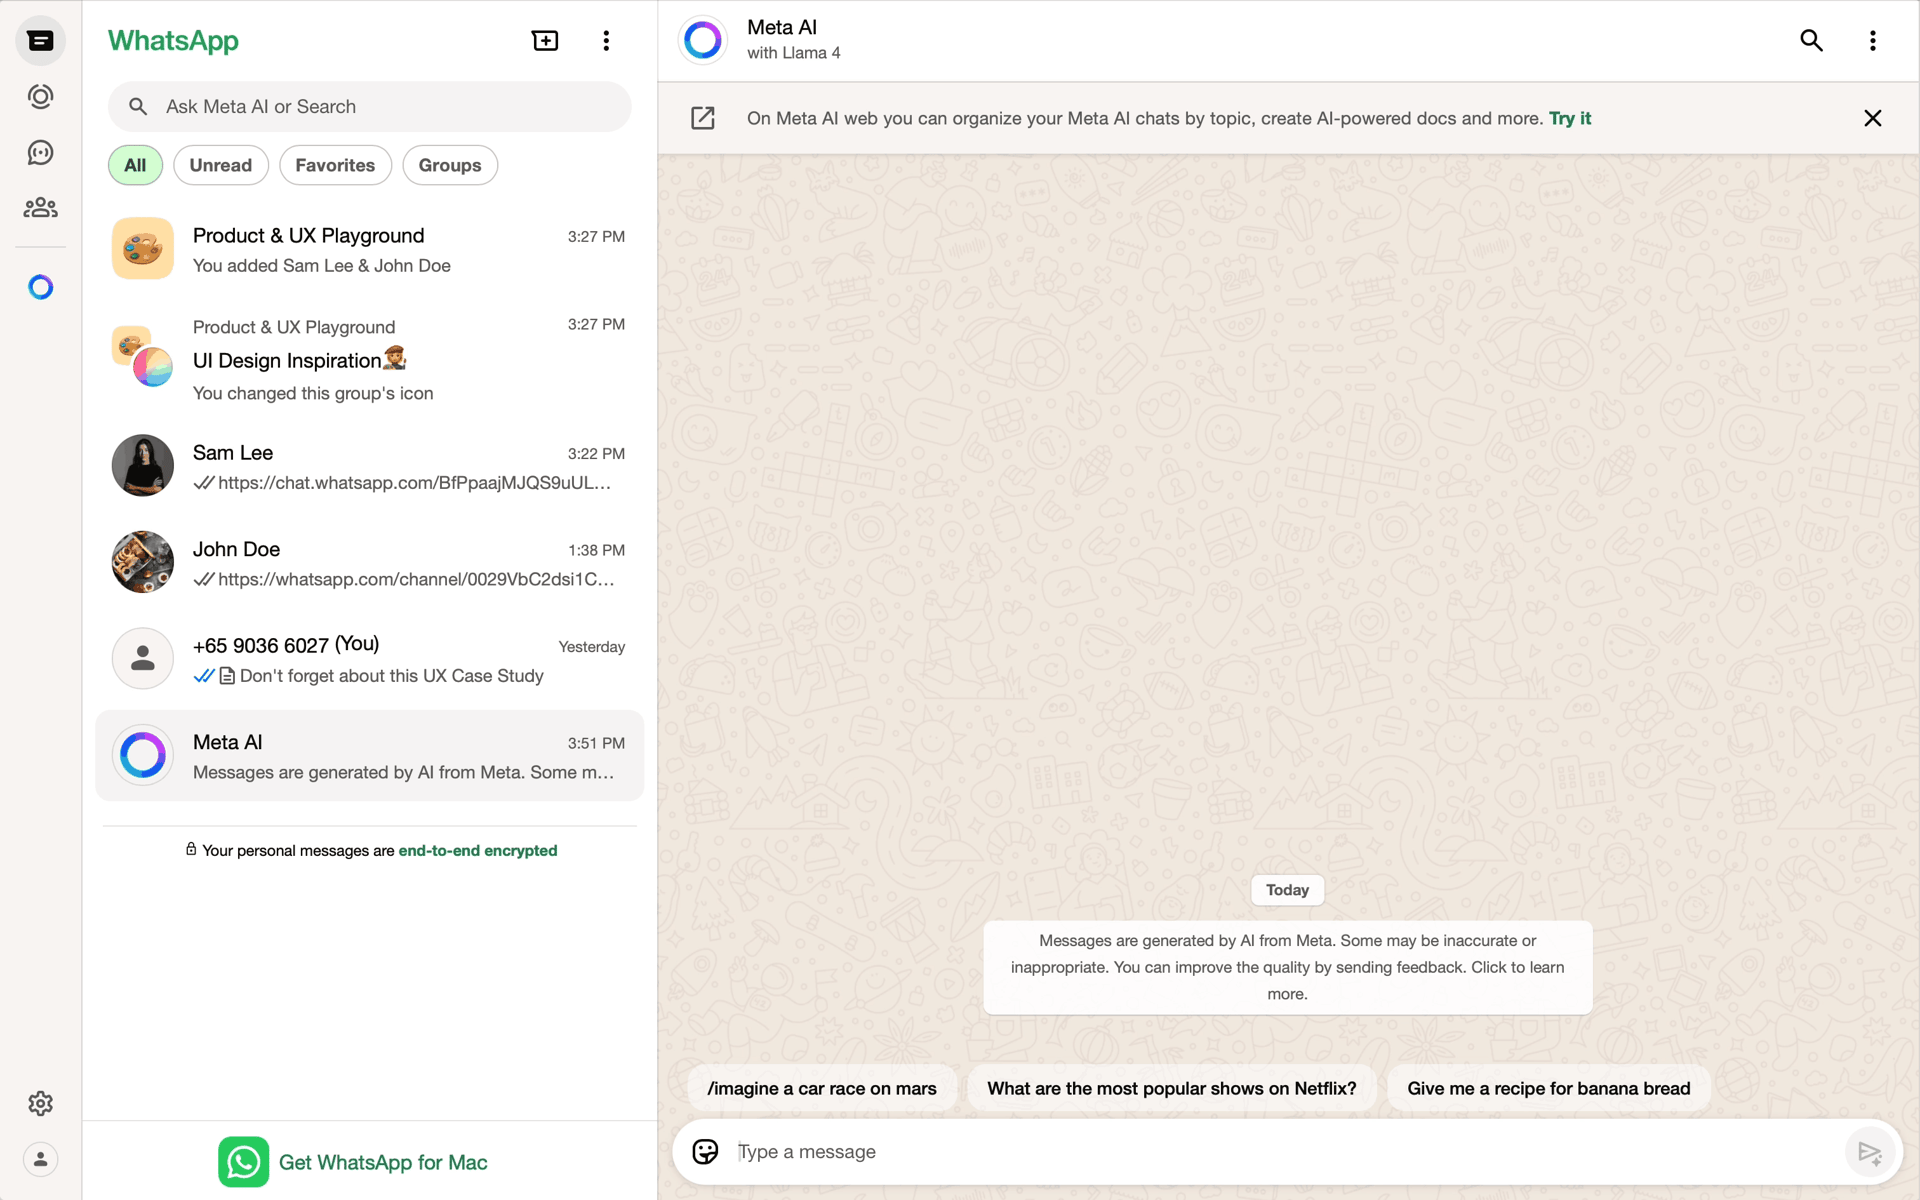Viewport: 1920px width, 1200px height.
Task: Open the John Doe chat
Action: coord(370,563)
